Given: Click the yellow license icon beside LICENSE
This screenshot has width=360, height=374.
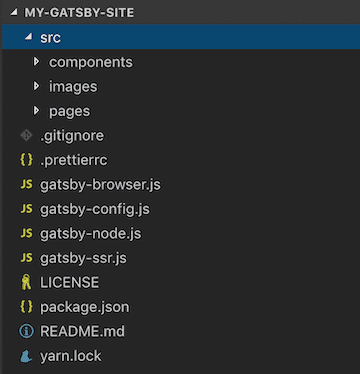Looking at the screenshot, I should pos(26,282).
